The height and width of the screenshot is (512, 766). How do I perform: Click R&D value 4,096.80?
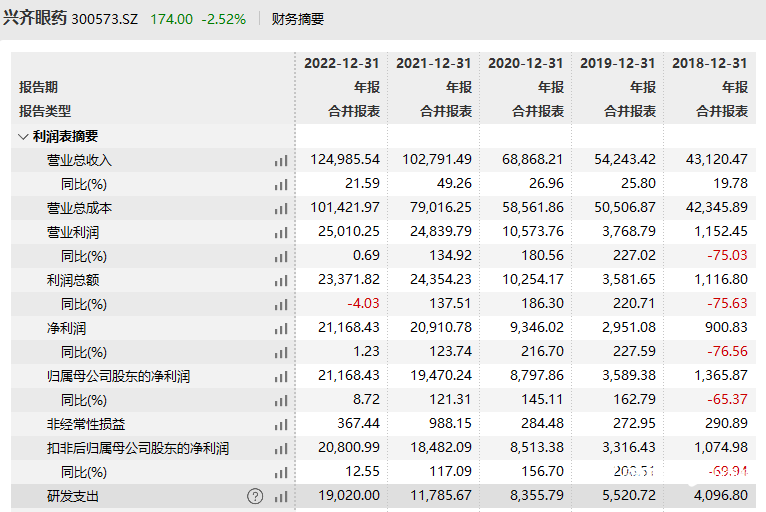pyautogui.click(x=721, y=495)
